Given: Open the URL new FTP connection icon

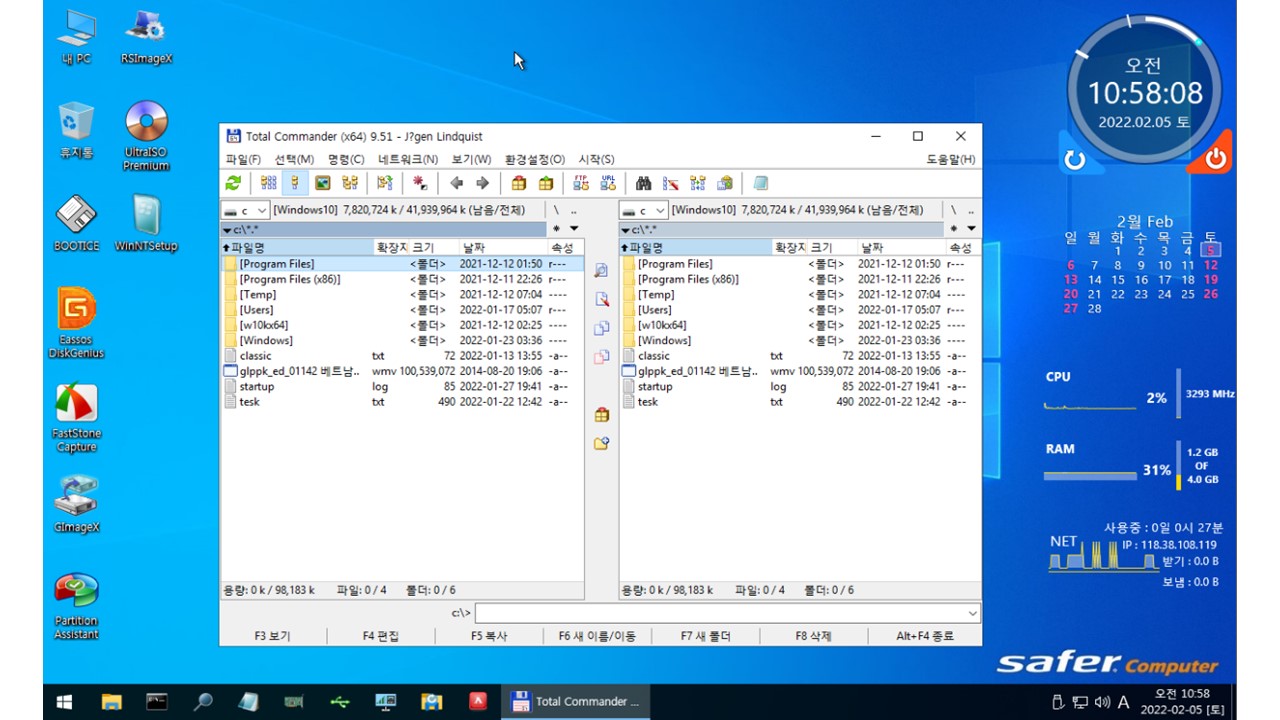Looking at the screenshot, I should (x=608, y=183).
